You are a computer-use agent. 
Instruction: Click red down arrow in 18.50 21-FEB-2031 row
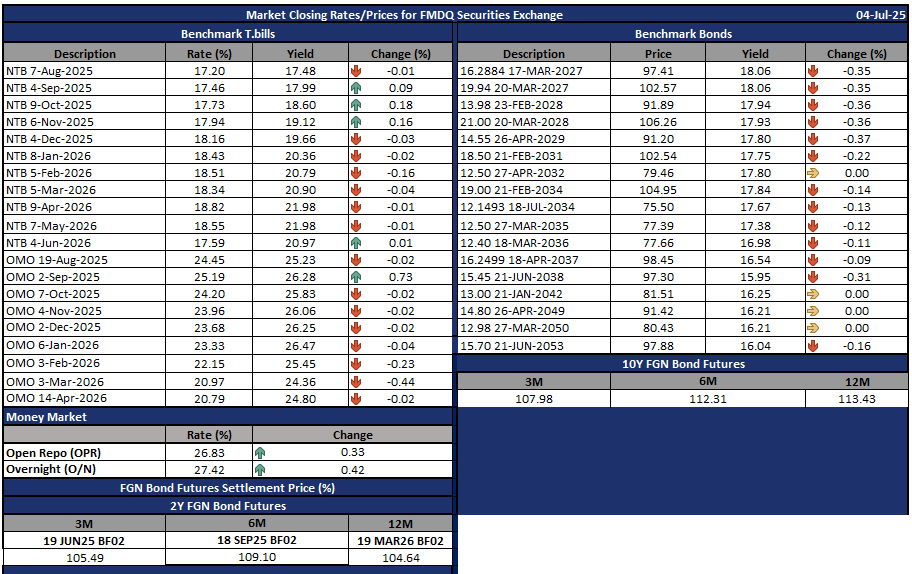coord(813,156)
